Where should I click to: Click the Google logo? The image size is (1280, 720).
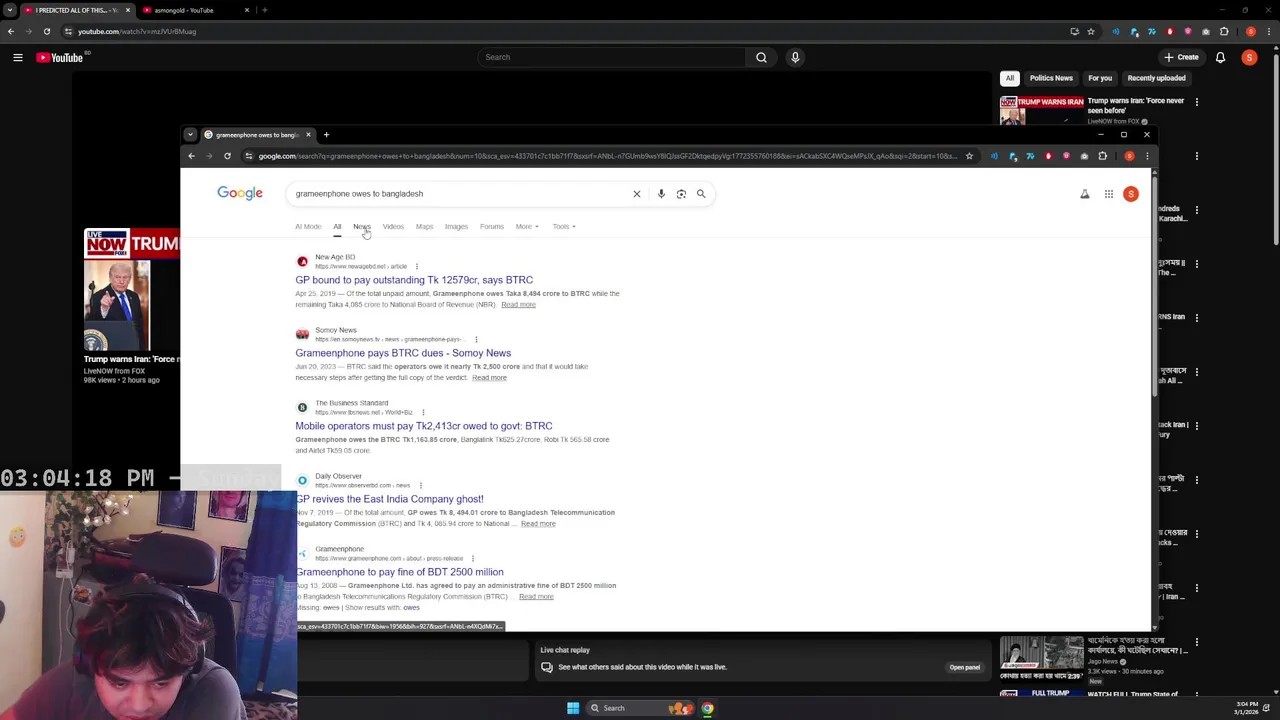[x=240, y=193]
